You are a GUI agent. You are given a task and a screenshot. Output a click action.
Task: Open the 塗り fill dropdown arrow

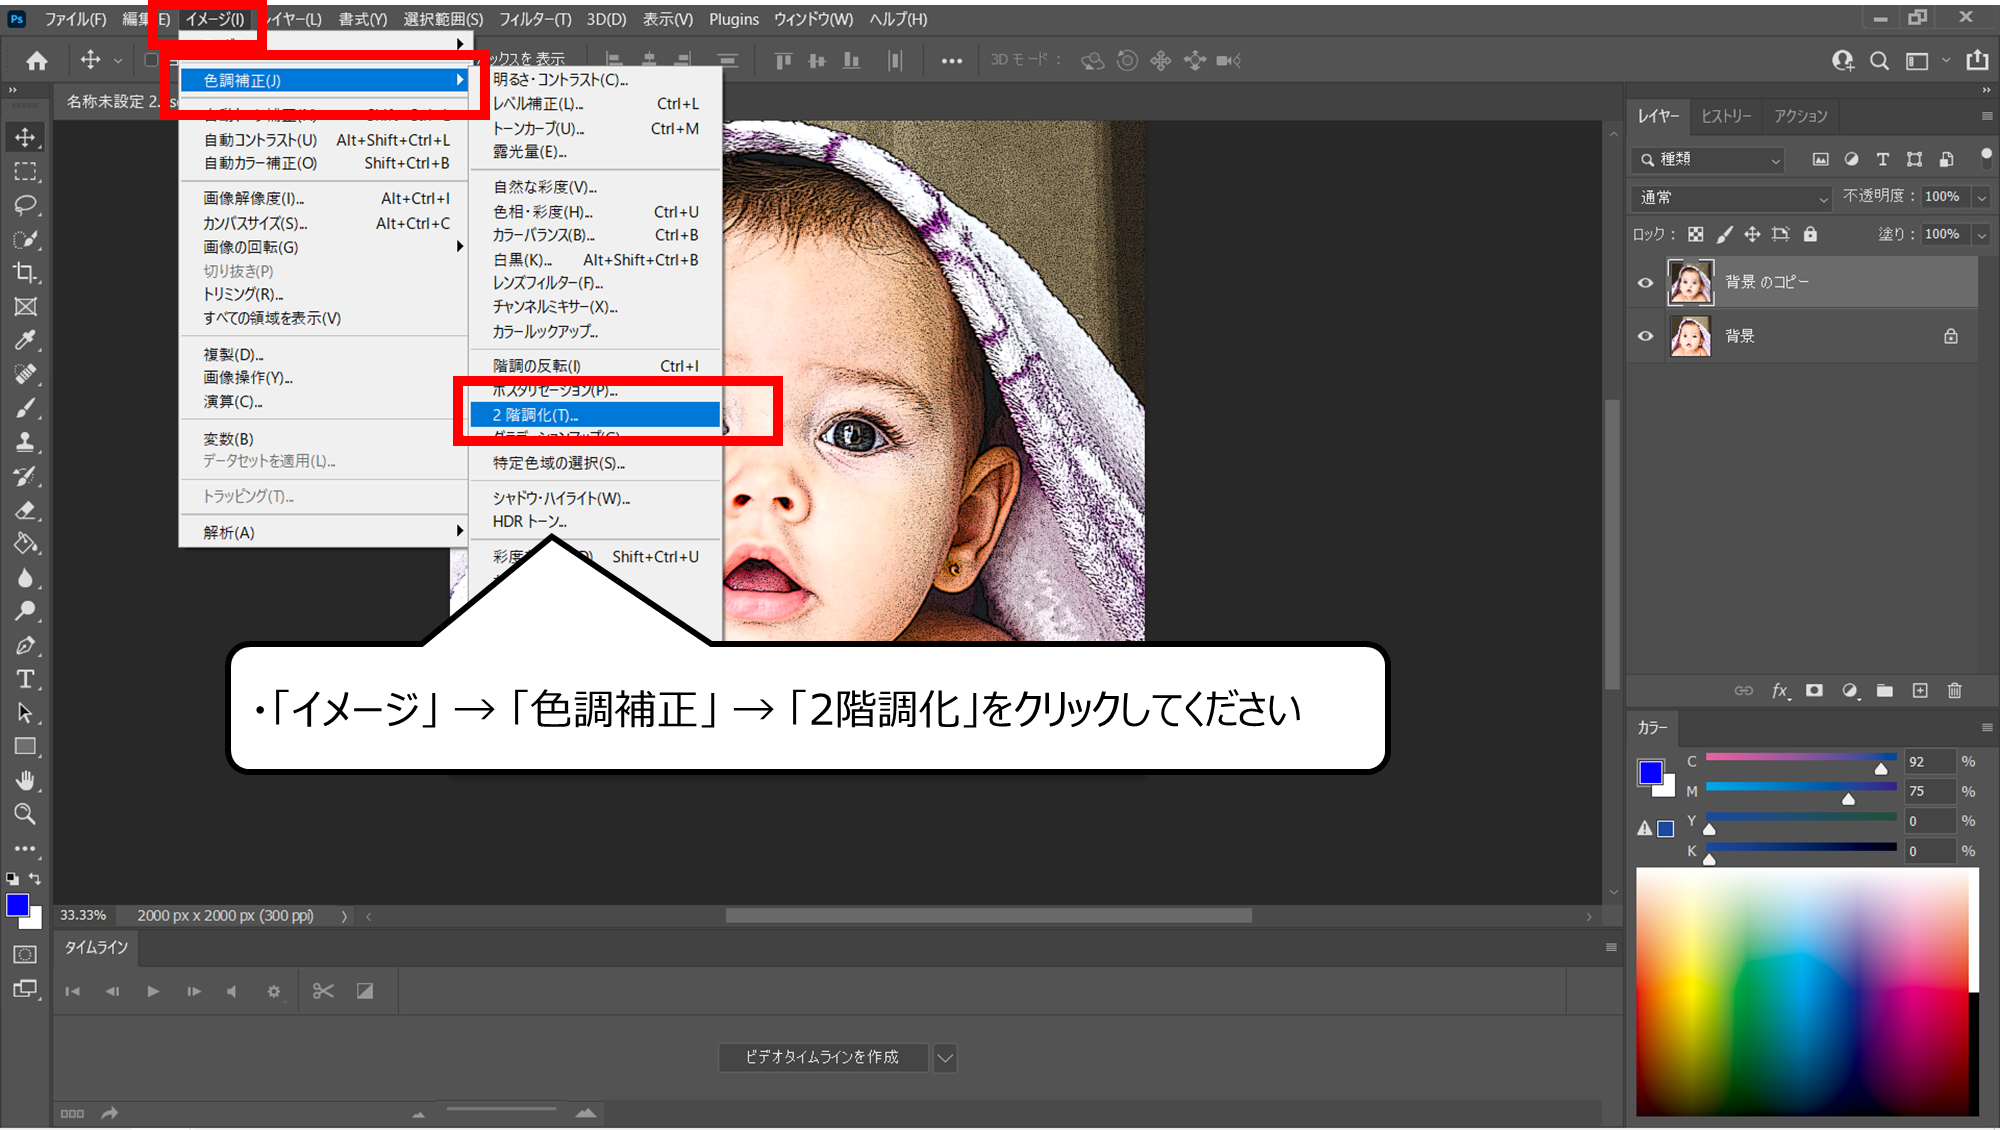click(x=1981, y=234)
